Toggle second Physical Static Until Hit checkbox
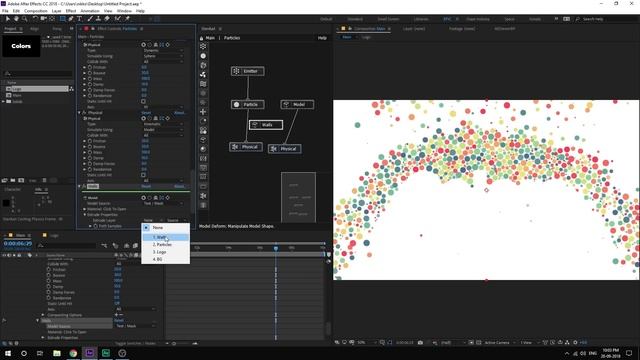This screenshot has height=360, width=640. click(x=143, y=175)
